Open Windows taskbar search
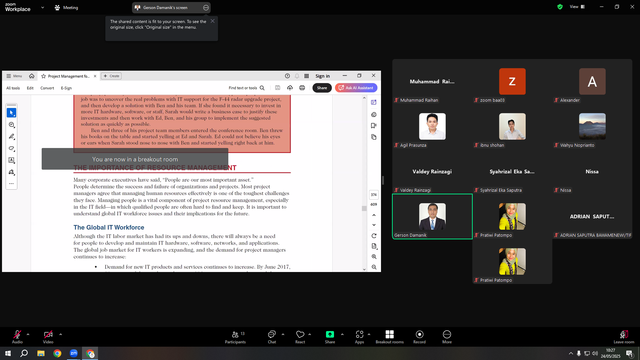 (x=24, y=353)
